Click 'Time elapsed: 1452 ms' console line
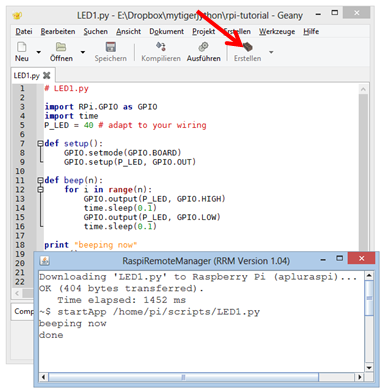 click(122, 300)
